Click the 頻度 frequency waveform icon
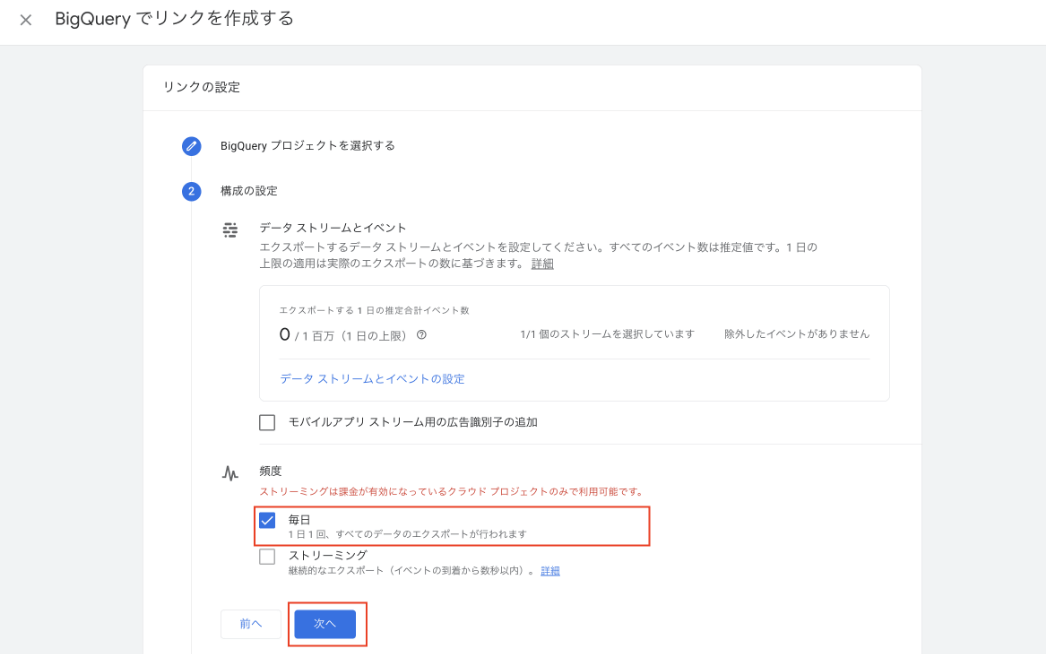Screen dimensions: 1046x654 coord(230,473)
